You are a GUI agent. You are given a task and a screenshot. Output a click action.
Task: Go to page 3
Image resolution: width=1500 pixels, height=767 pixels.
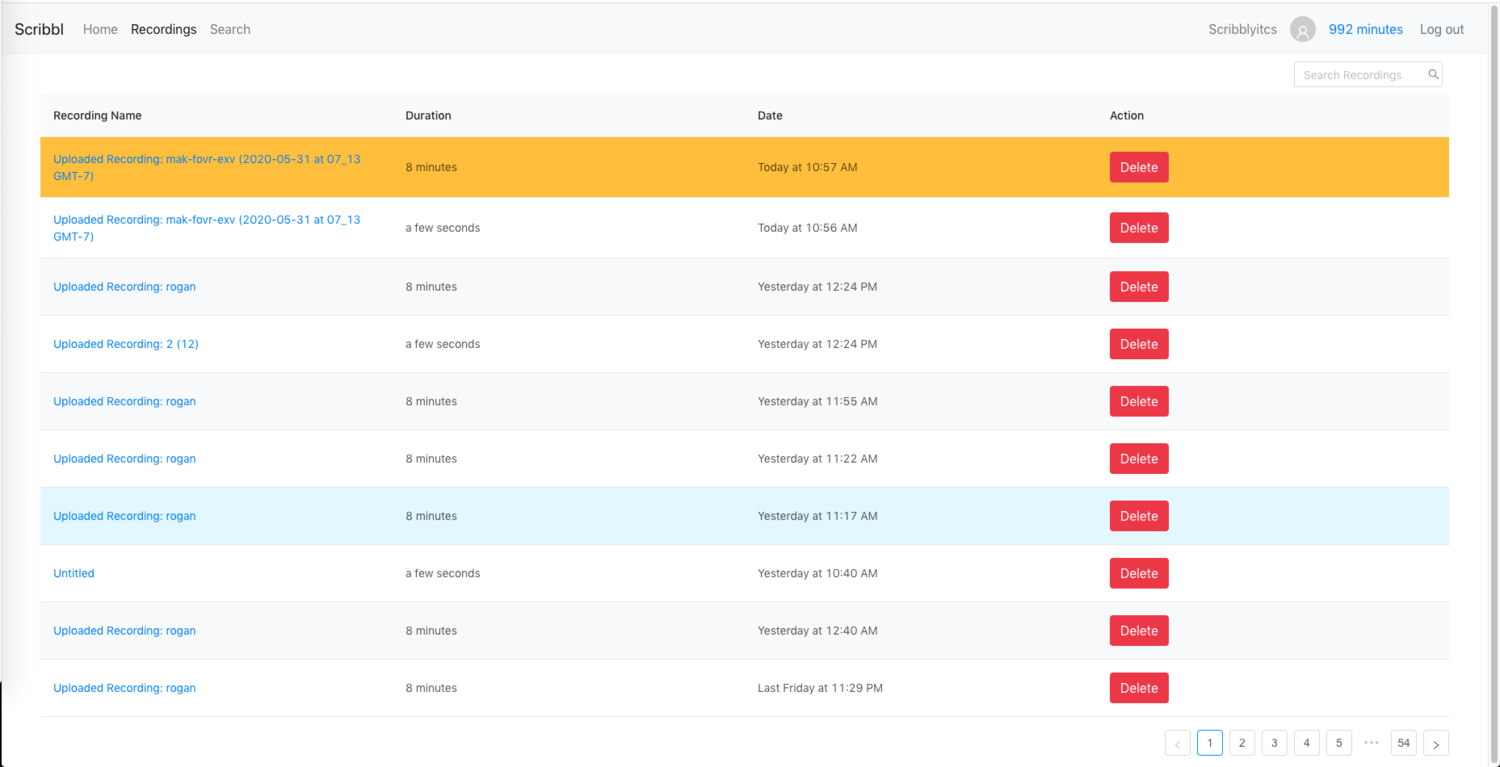click(1274, 743)
